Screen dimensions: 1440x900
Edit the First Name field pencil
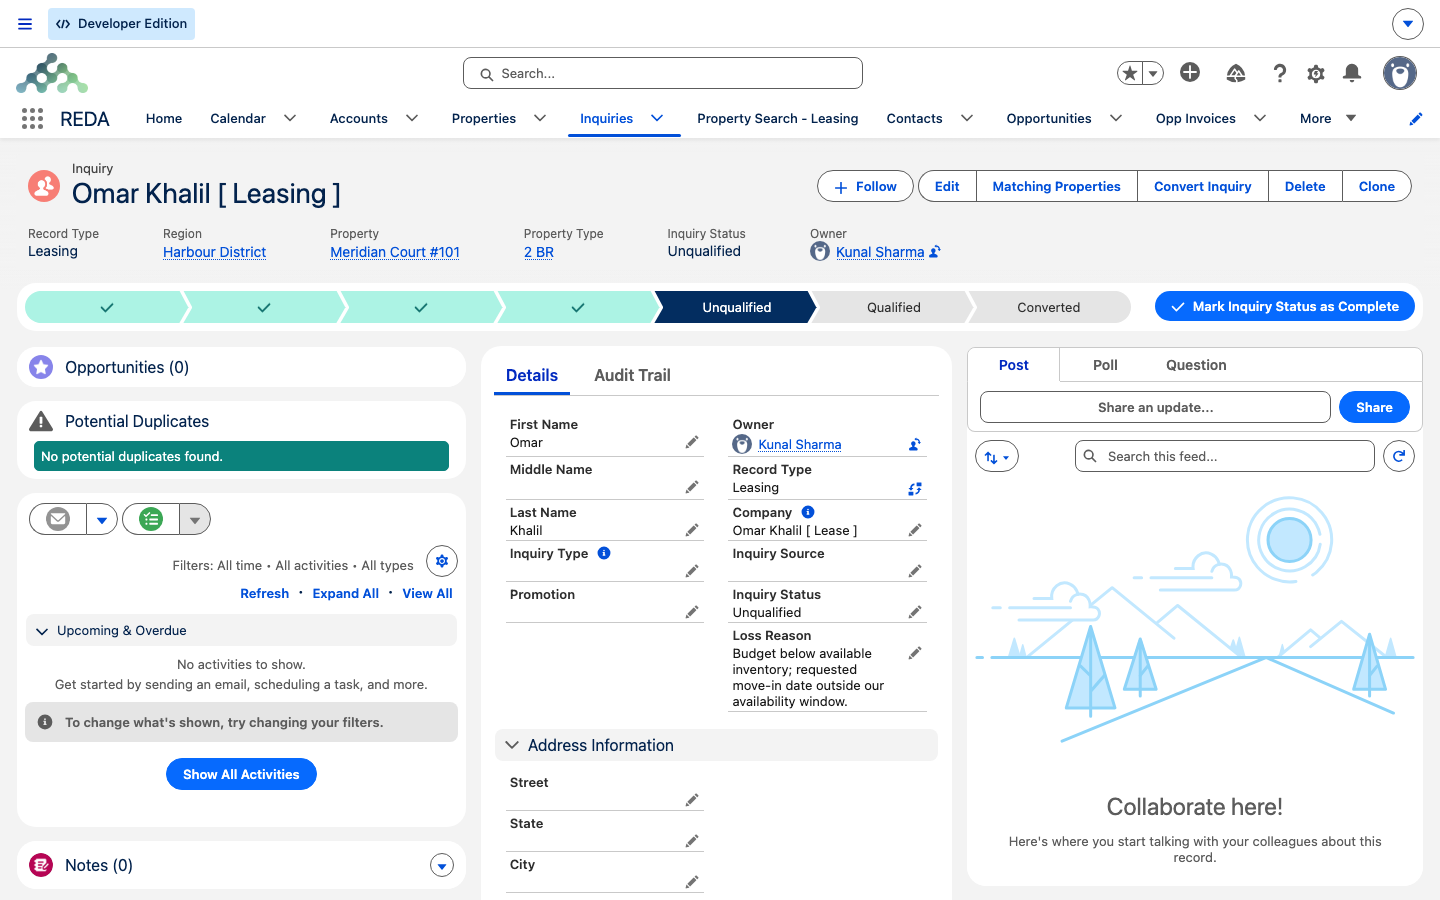click(x=692, y=442)
